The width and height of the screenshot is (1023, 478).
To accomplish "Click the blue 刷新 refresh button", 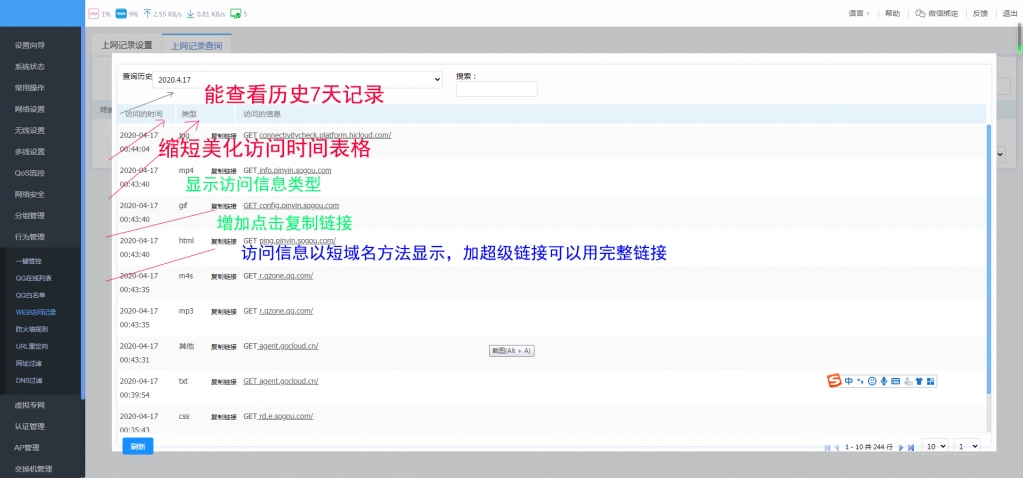I will click(x=138, y=446).
